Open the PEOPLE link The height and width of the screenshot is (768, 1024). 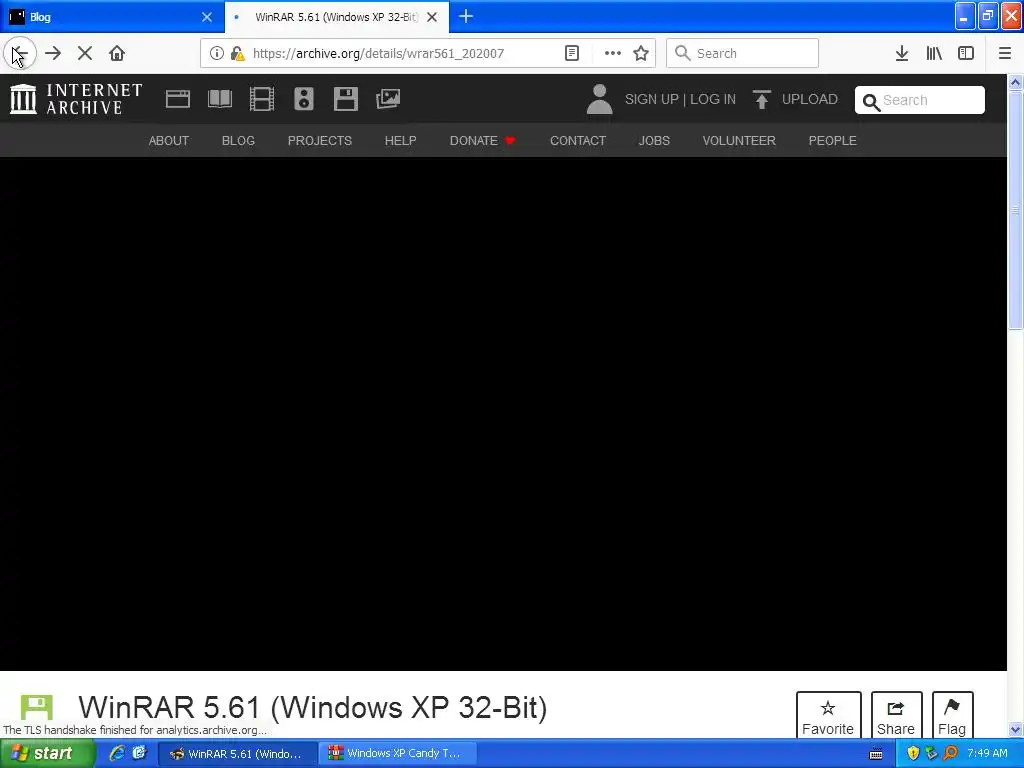click(833, 140)
